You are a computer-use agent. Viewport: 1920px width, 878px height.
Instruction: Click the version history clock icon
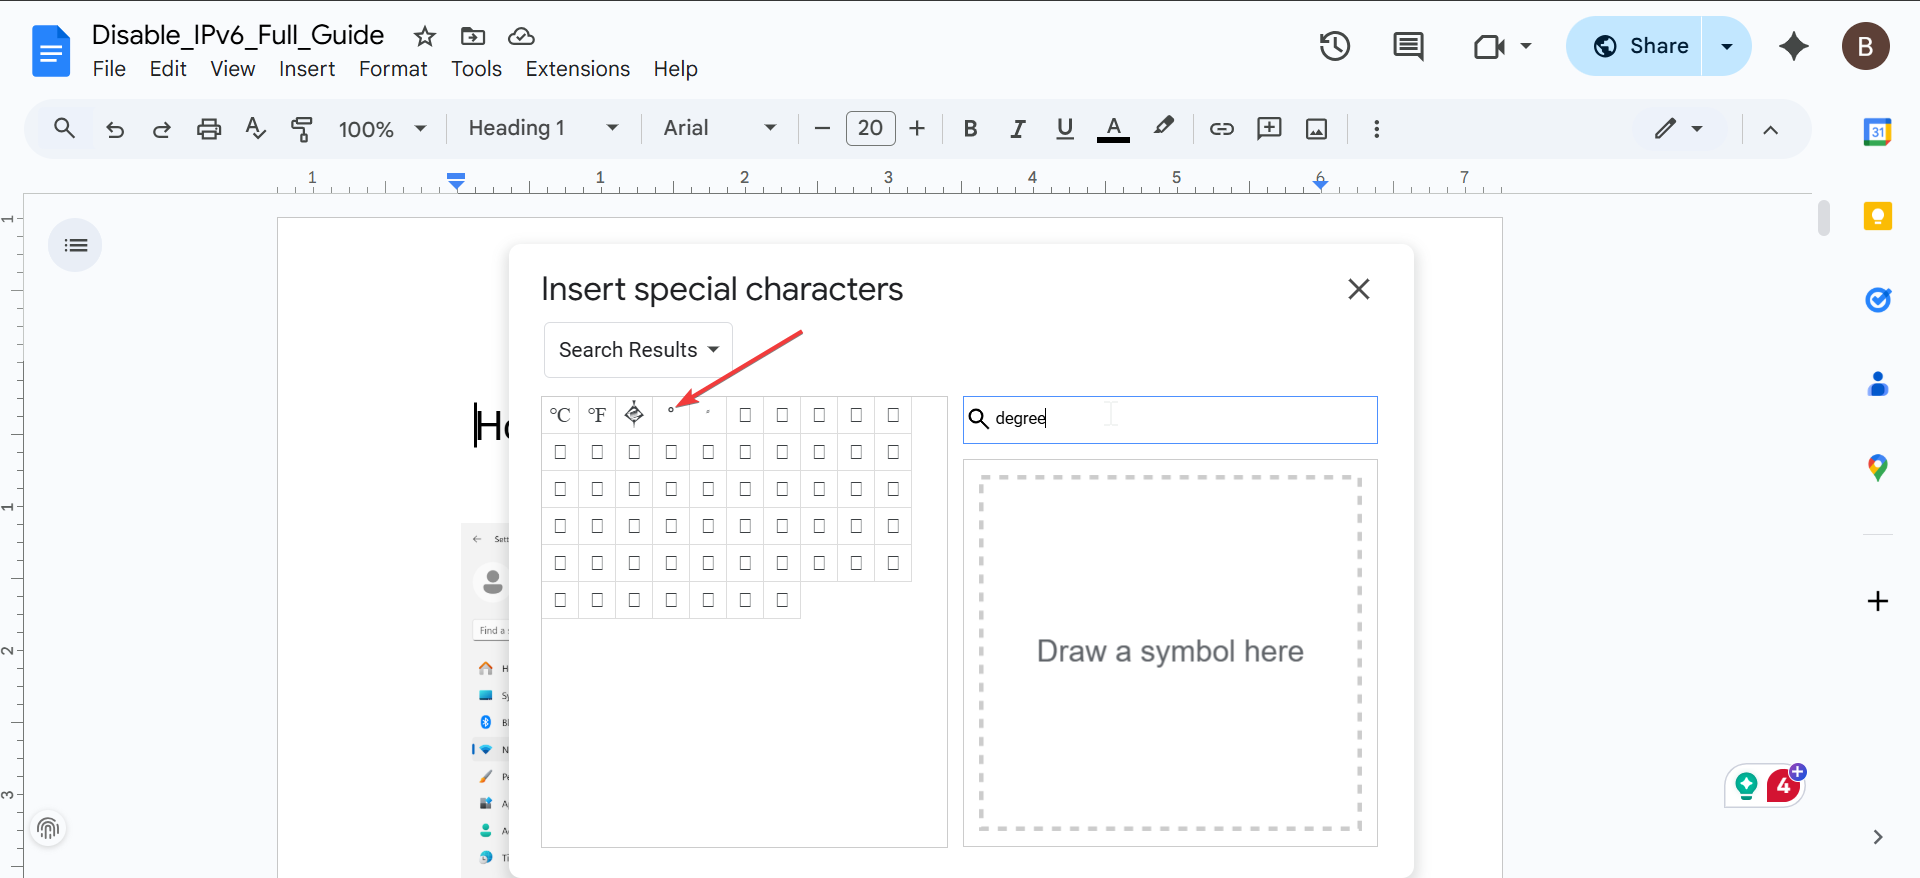click(x=1334, y=46)
